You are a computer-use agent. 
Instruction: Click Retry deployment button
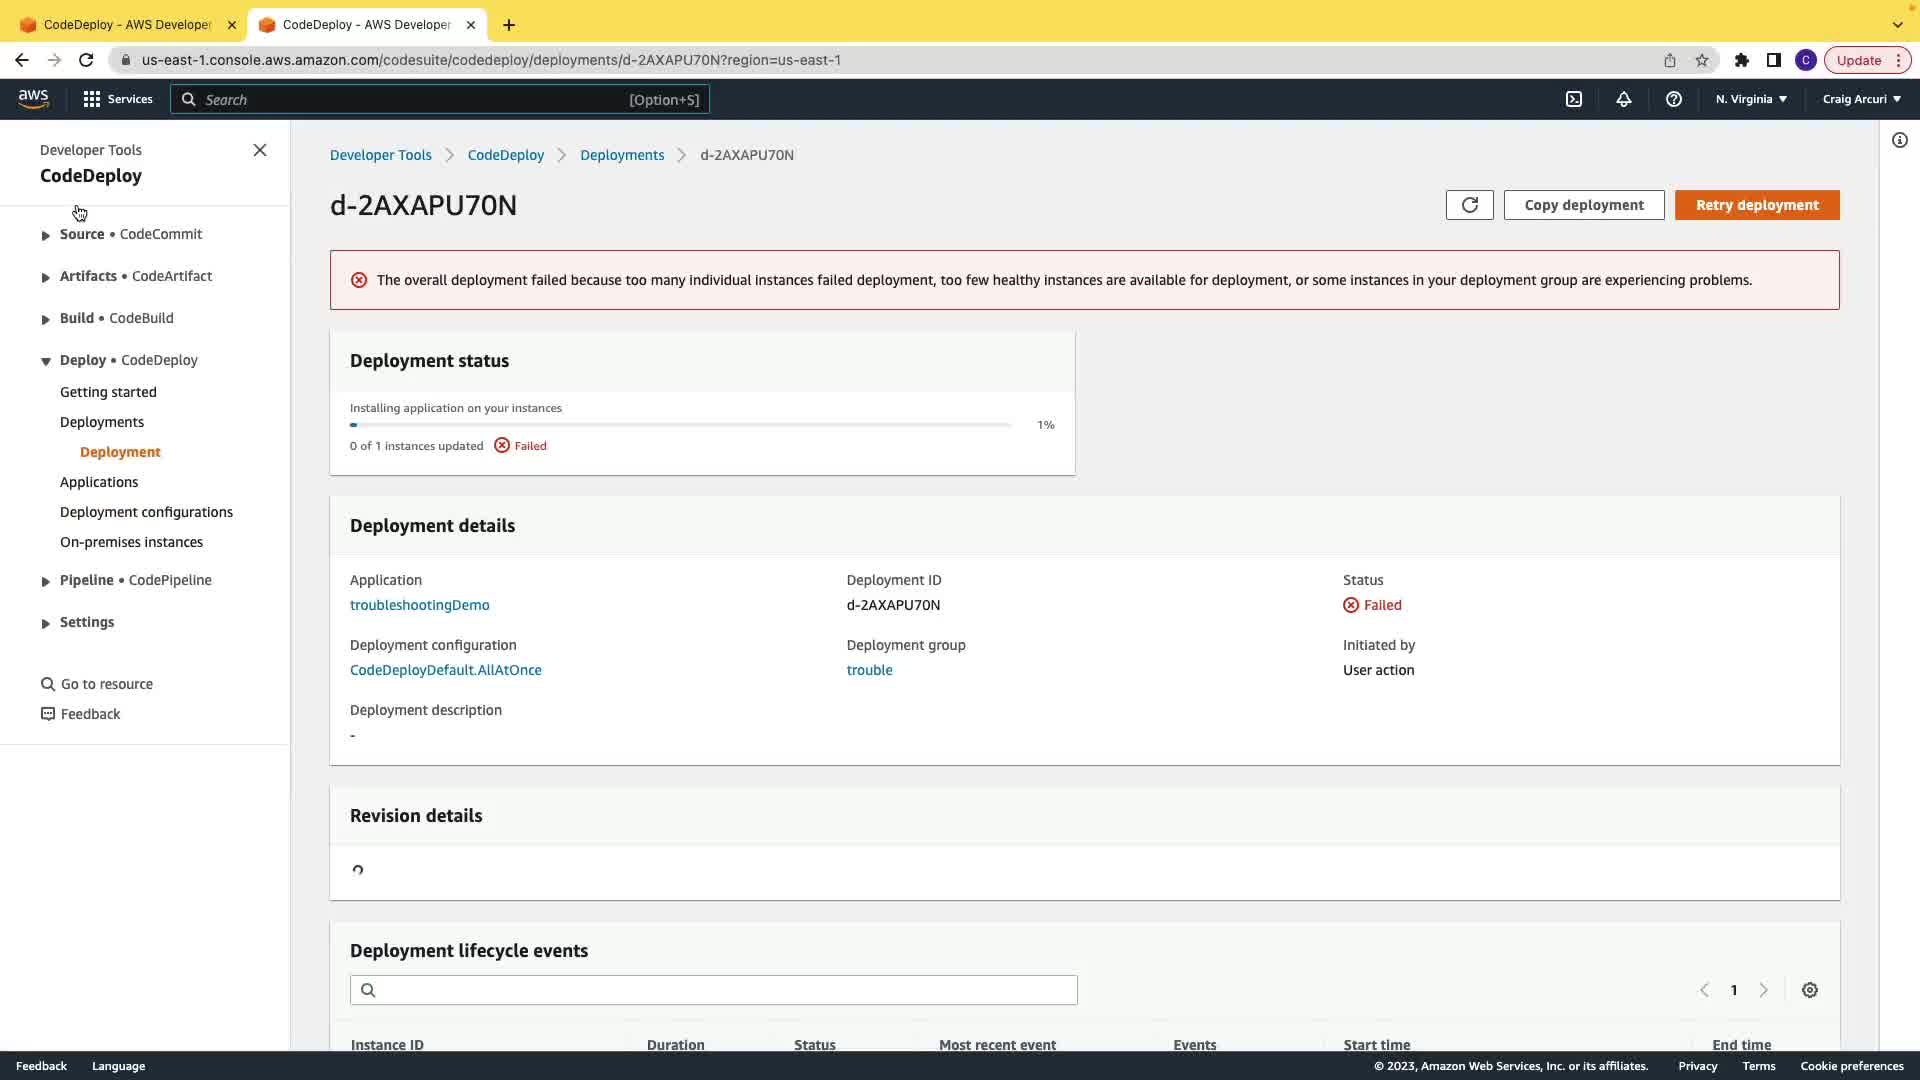[1756, 205]
